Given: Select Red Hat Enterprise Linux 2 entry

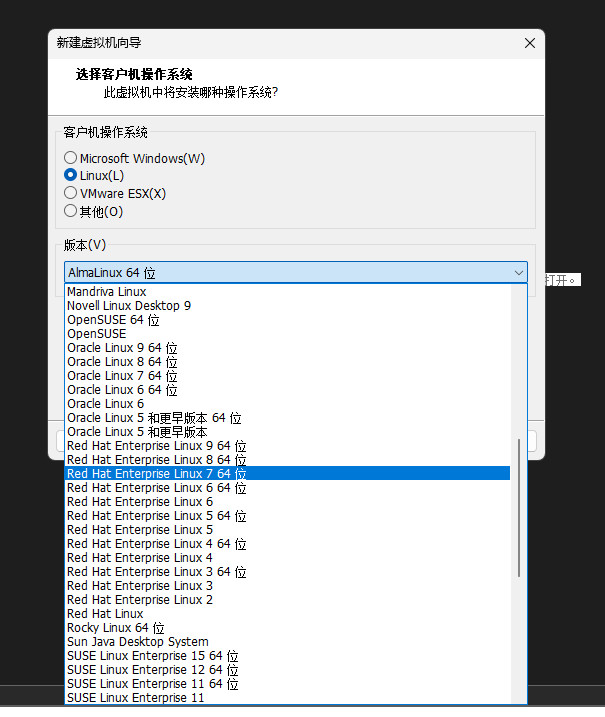Looking at the screenshot, I should [139, 600].
